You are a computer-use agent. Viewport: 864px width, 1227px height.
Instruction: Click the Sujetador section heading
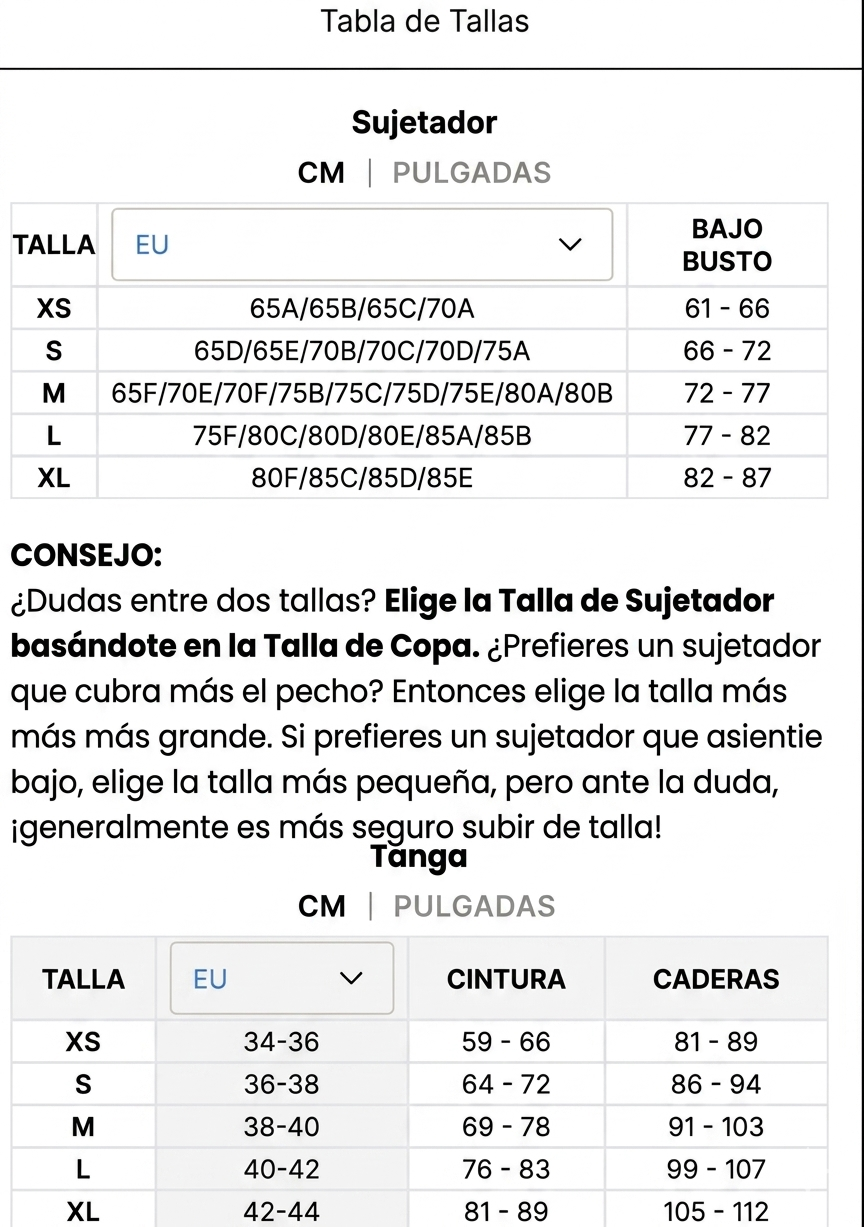424,123
